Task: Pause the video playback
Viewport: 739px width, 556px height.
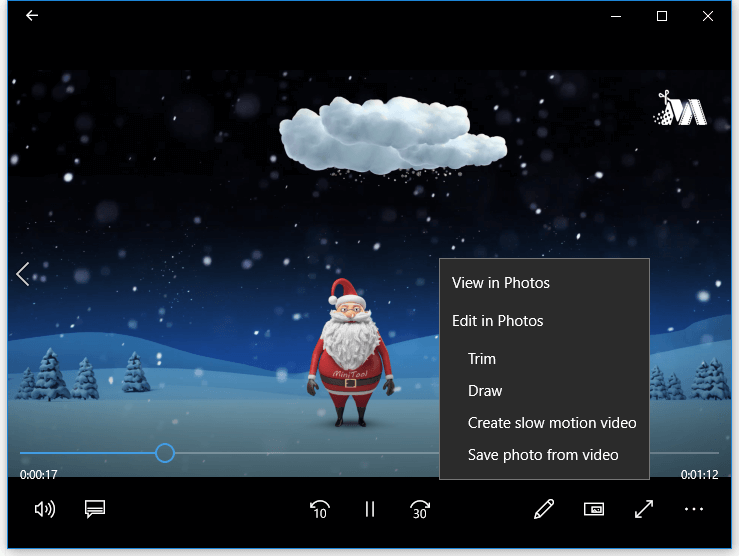Action: tap(370, 509)
